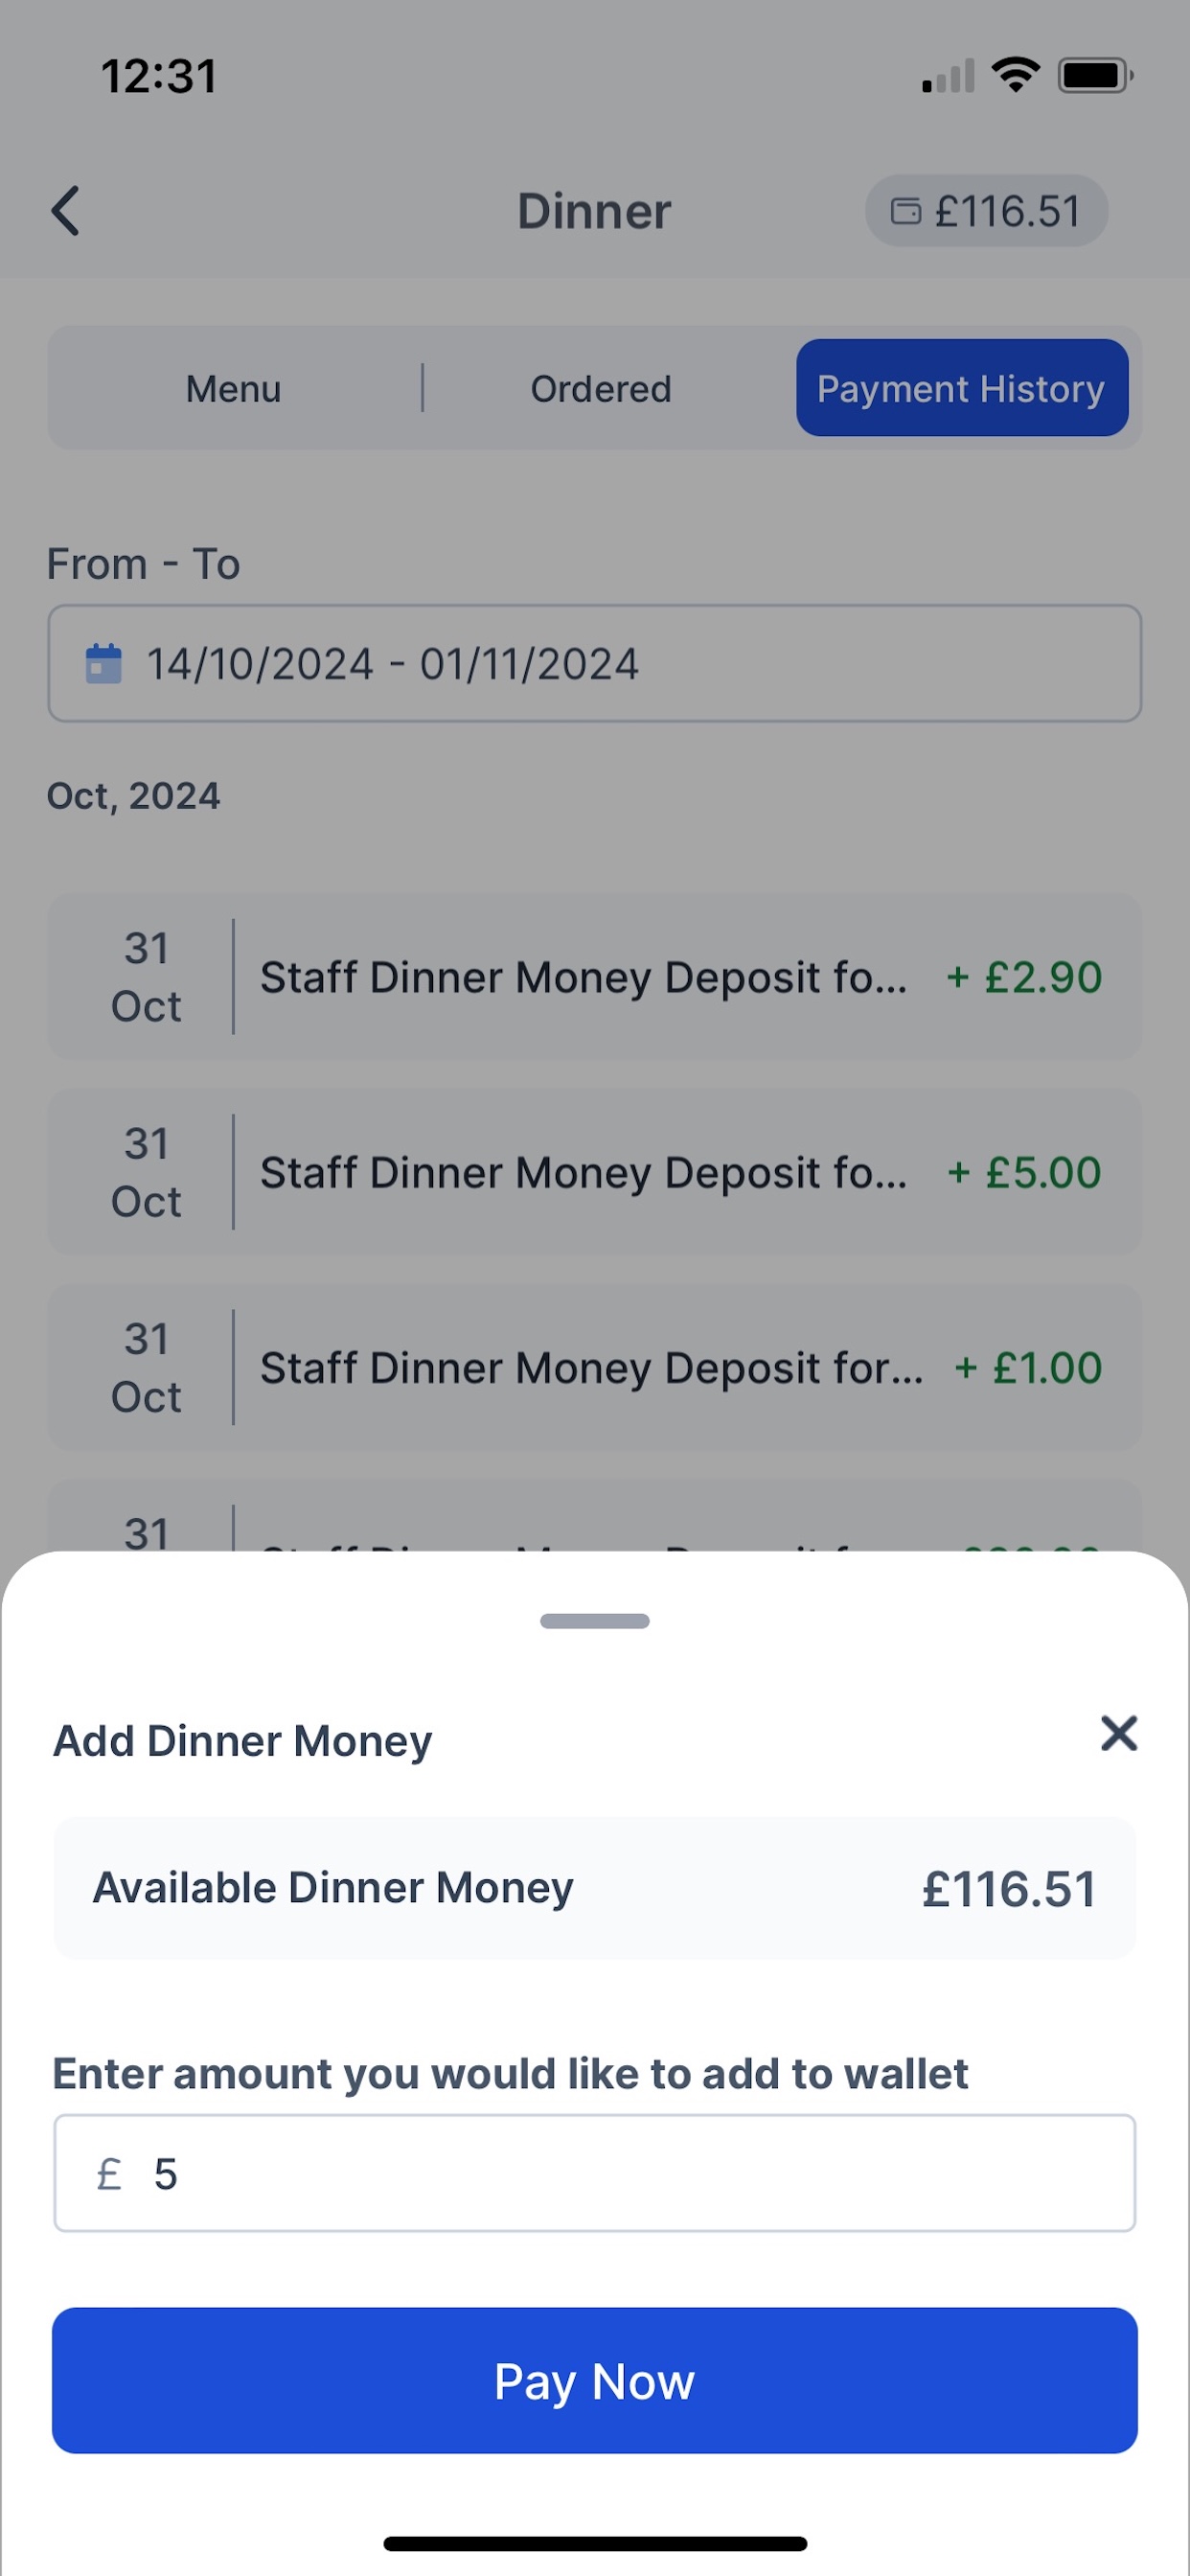
Task: Switch to the Menu tab
Action: click(234, 388)
